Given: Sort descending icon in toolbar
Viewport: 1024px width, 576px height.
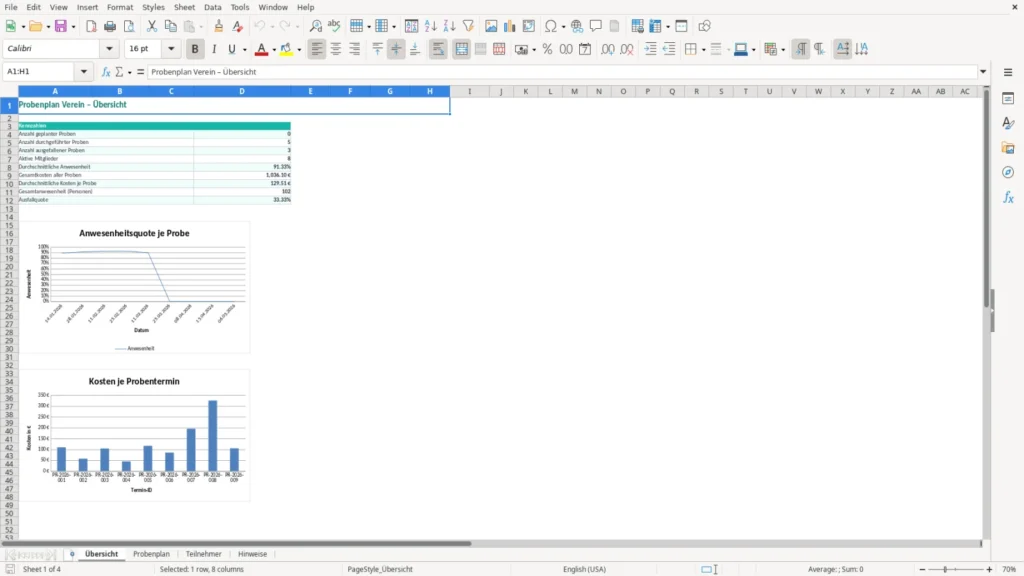Looking at the screenshot, I should 449,26.
